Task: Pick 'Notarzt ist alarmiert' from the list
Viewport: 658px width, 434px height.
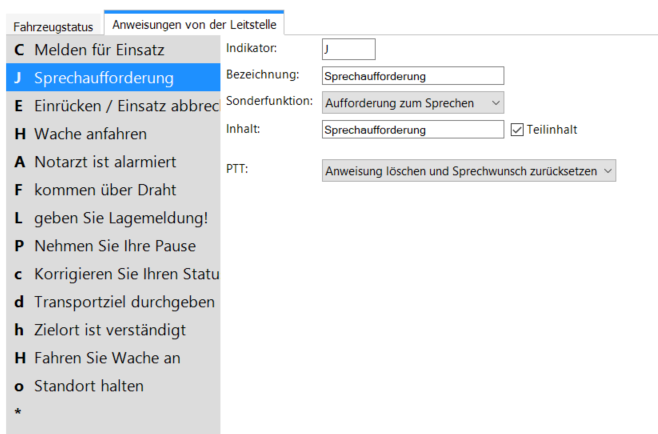Action: click(x=113, y=162)
